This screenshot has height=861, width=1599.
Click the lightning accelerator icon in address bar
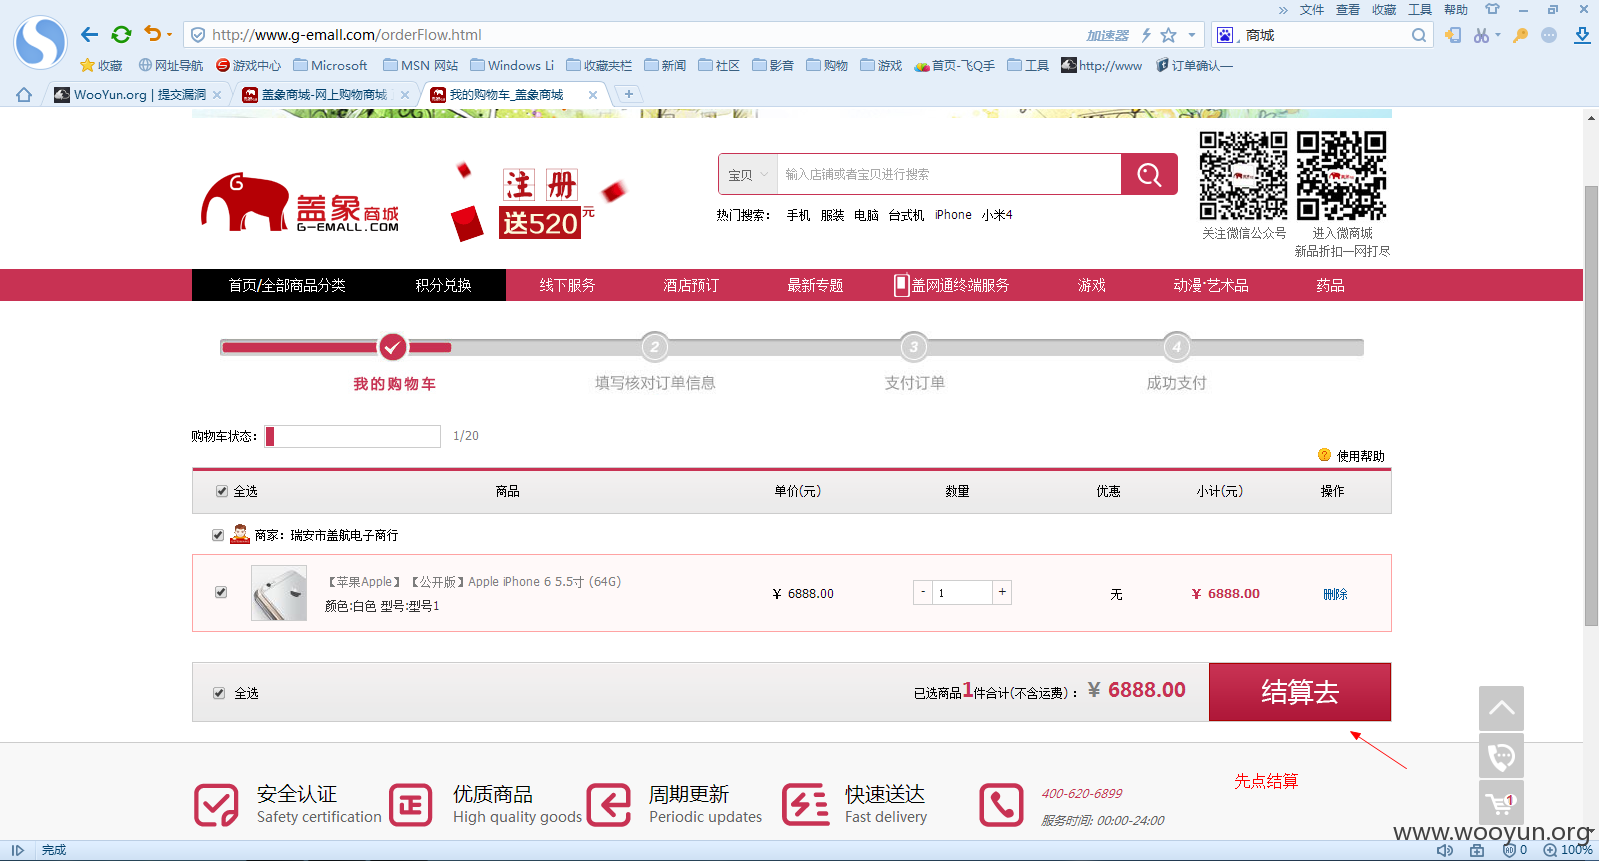[x=1146, y=35]
